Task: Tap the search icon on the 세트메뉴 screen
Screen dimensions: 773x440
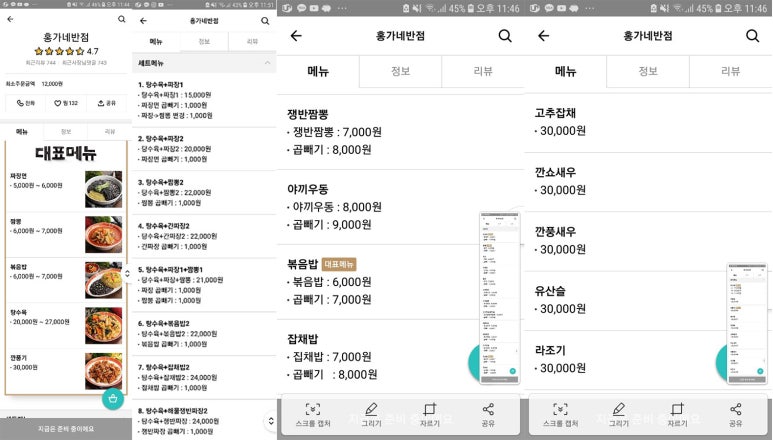Action: pyautogui.click(x=265, y=21)
